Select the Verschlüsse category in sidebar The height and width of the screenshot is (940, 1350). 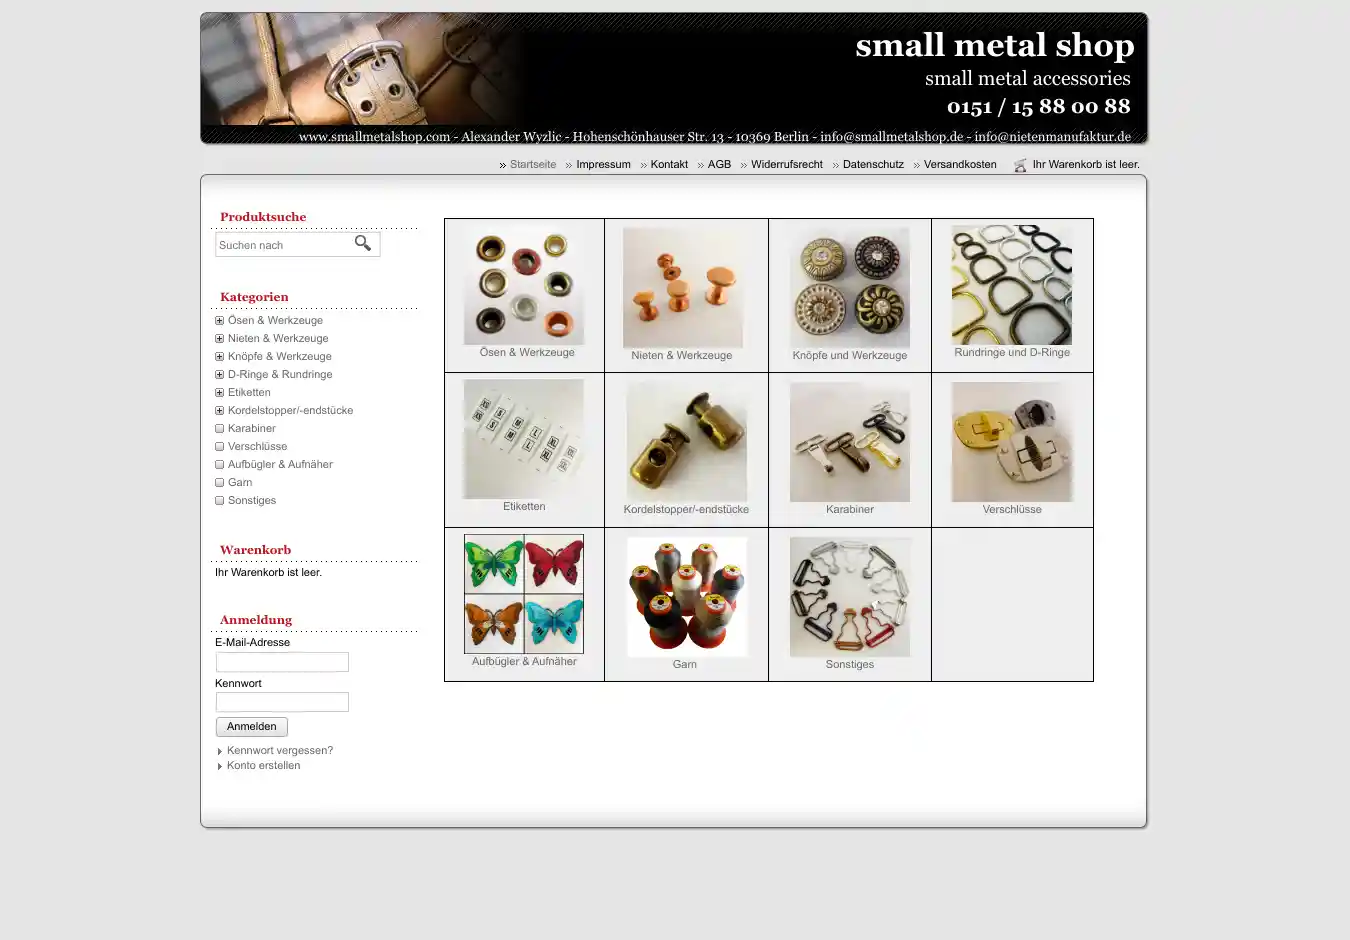(257, 447)
